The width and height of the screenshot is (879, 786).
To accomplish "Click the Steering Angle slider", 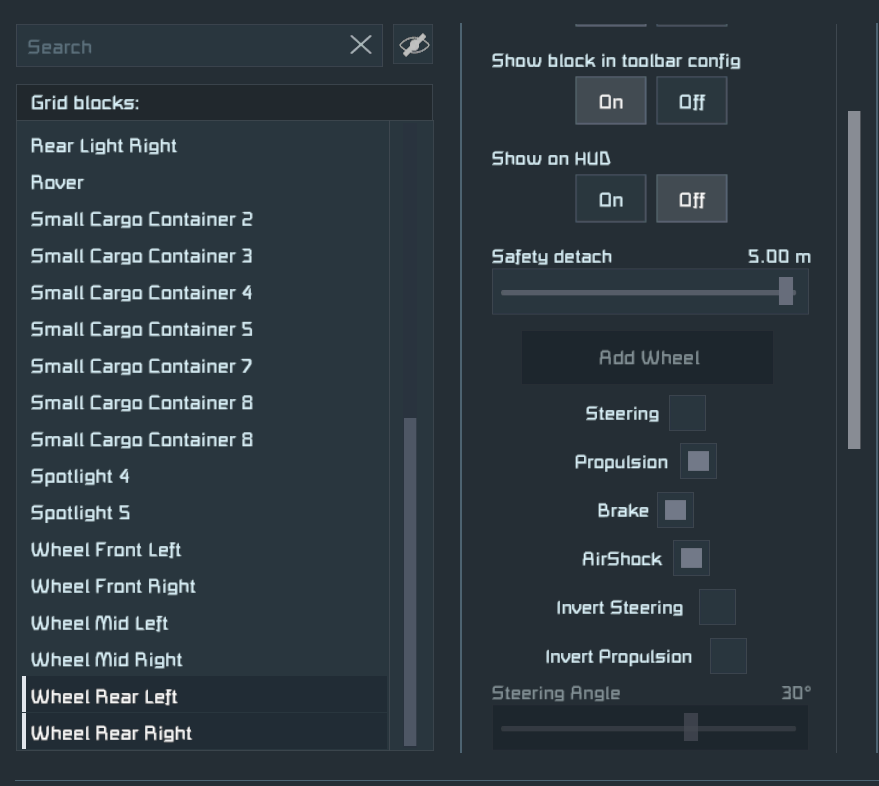I will (x=690, y=727).
